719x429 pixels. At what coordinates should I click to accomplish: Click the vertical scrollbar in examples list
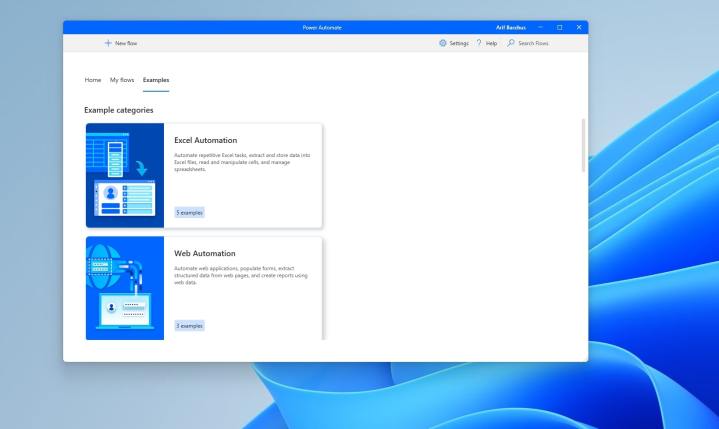(x=583, y=145)
